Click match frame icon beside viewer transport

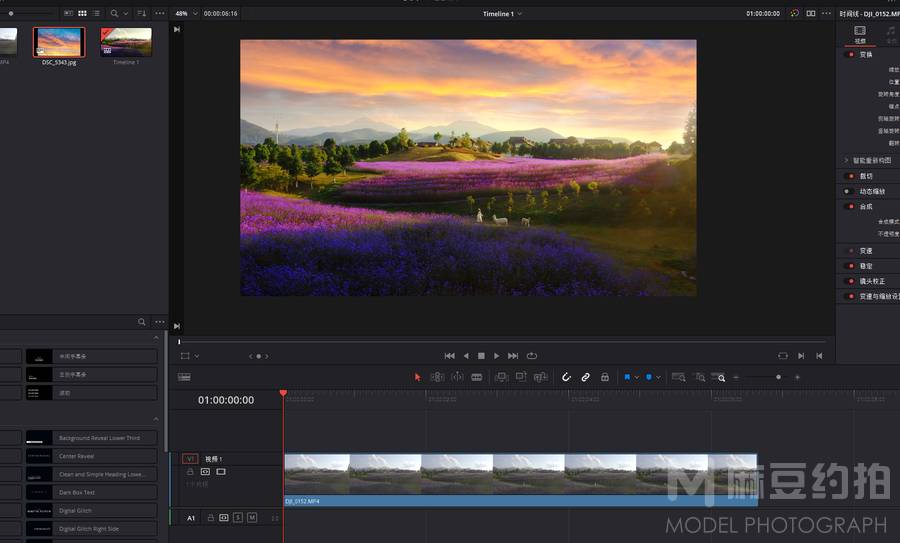pos(782,356)
